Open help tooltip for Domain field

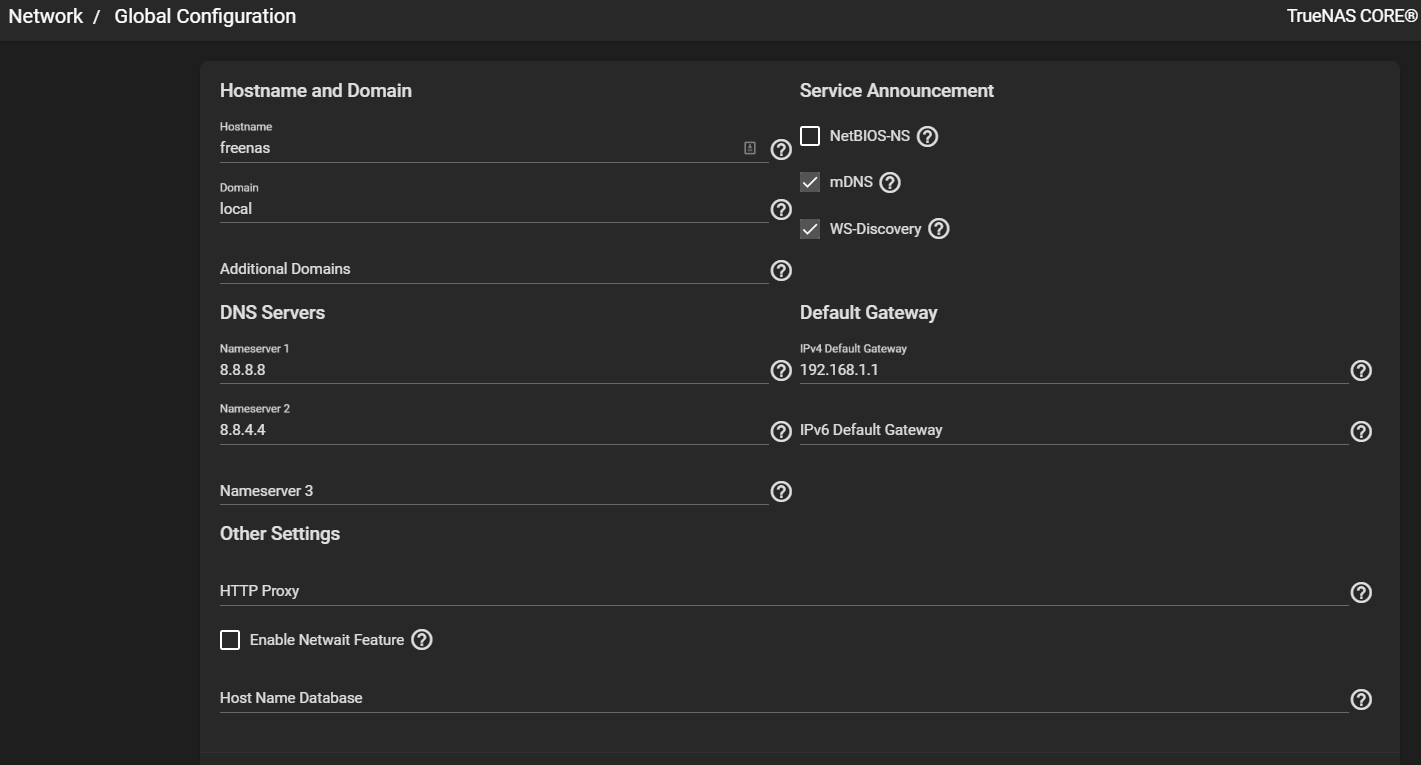click(781, 210)
